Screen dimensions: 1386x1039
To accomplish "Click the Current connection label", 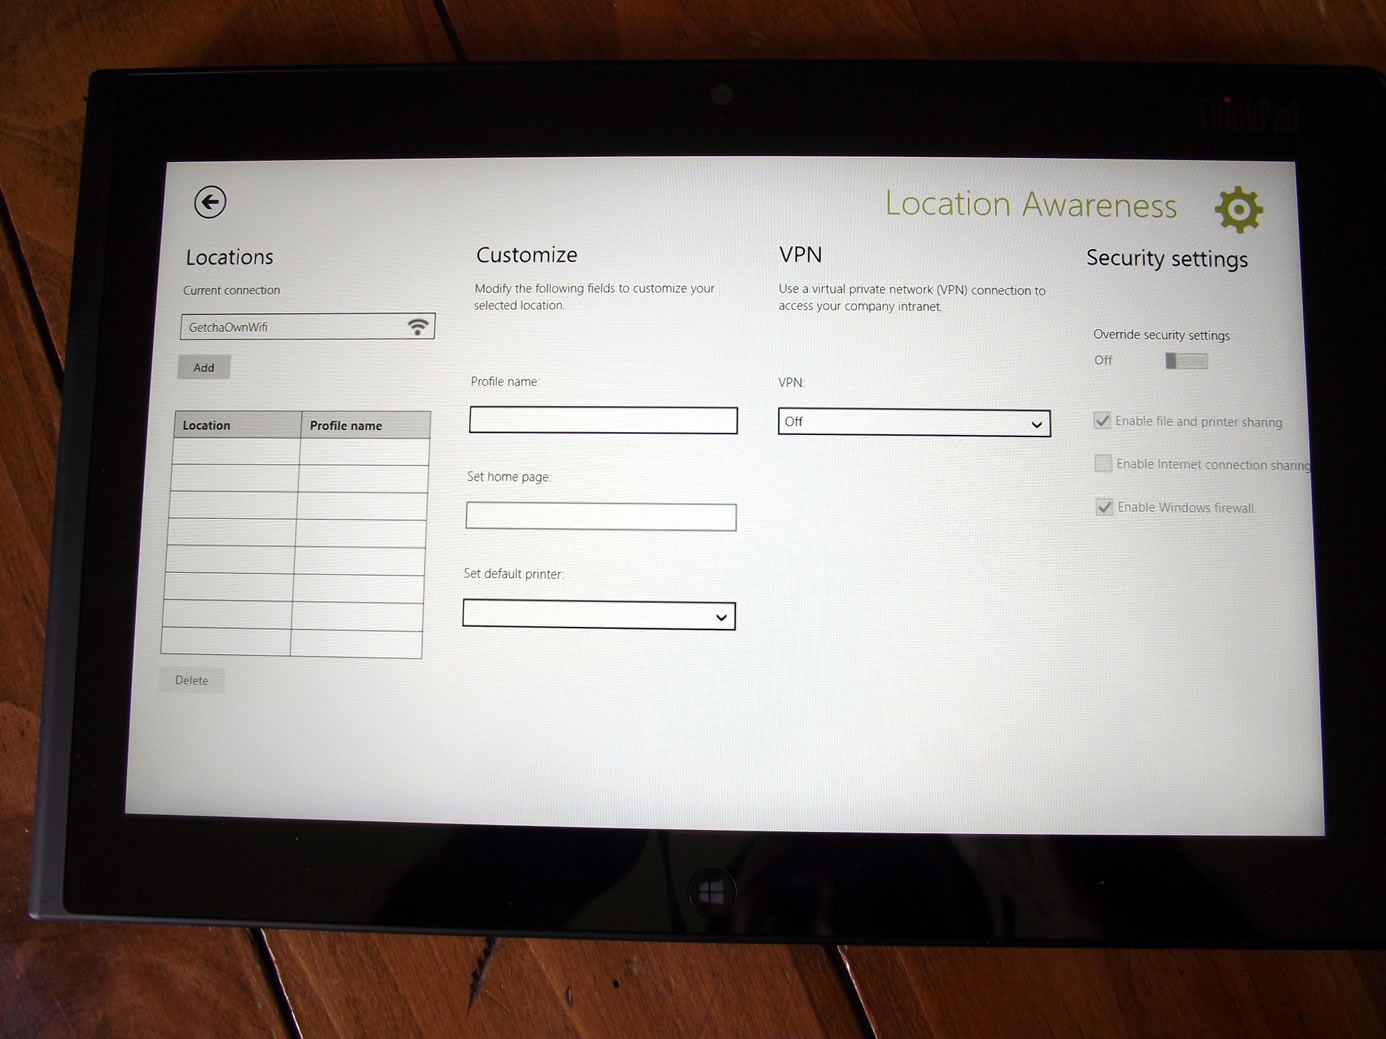I will tap(232, 290).
